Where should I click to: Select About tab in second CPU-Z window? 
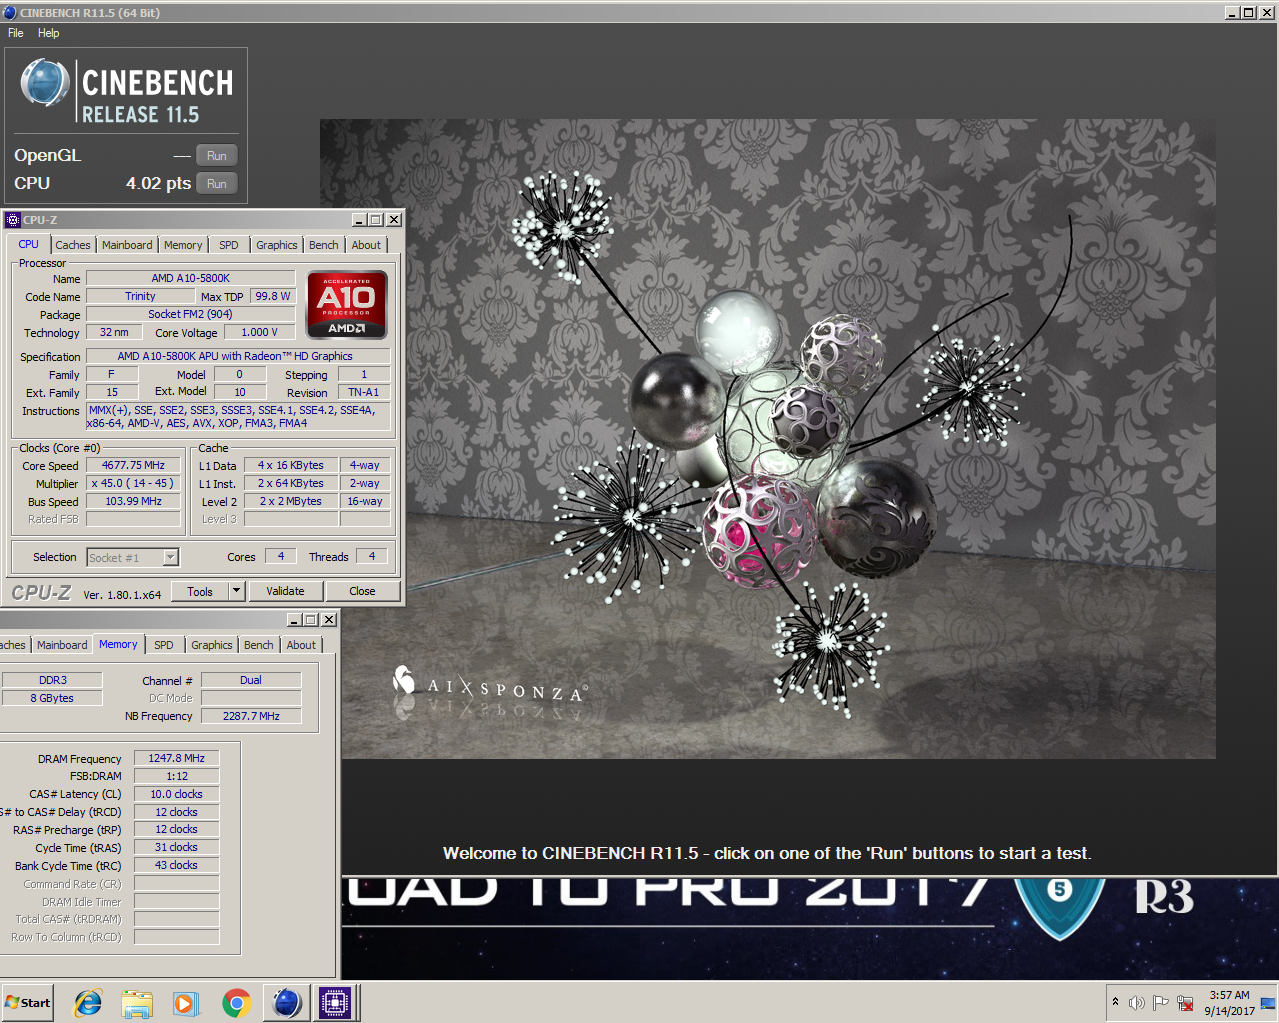(x=301, y=645)
